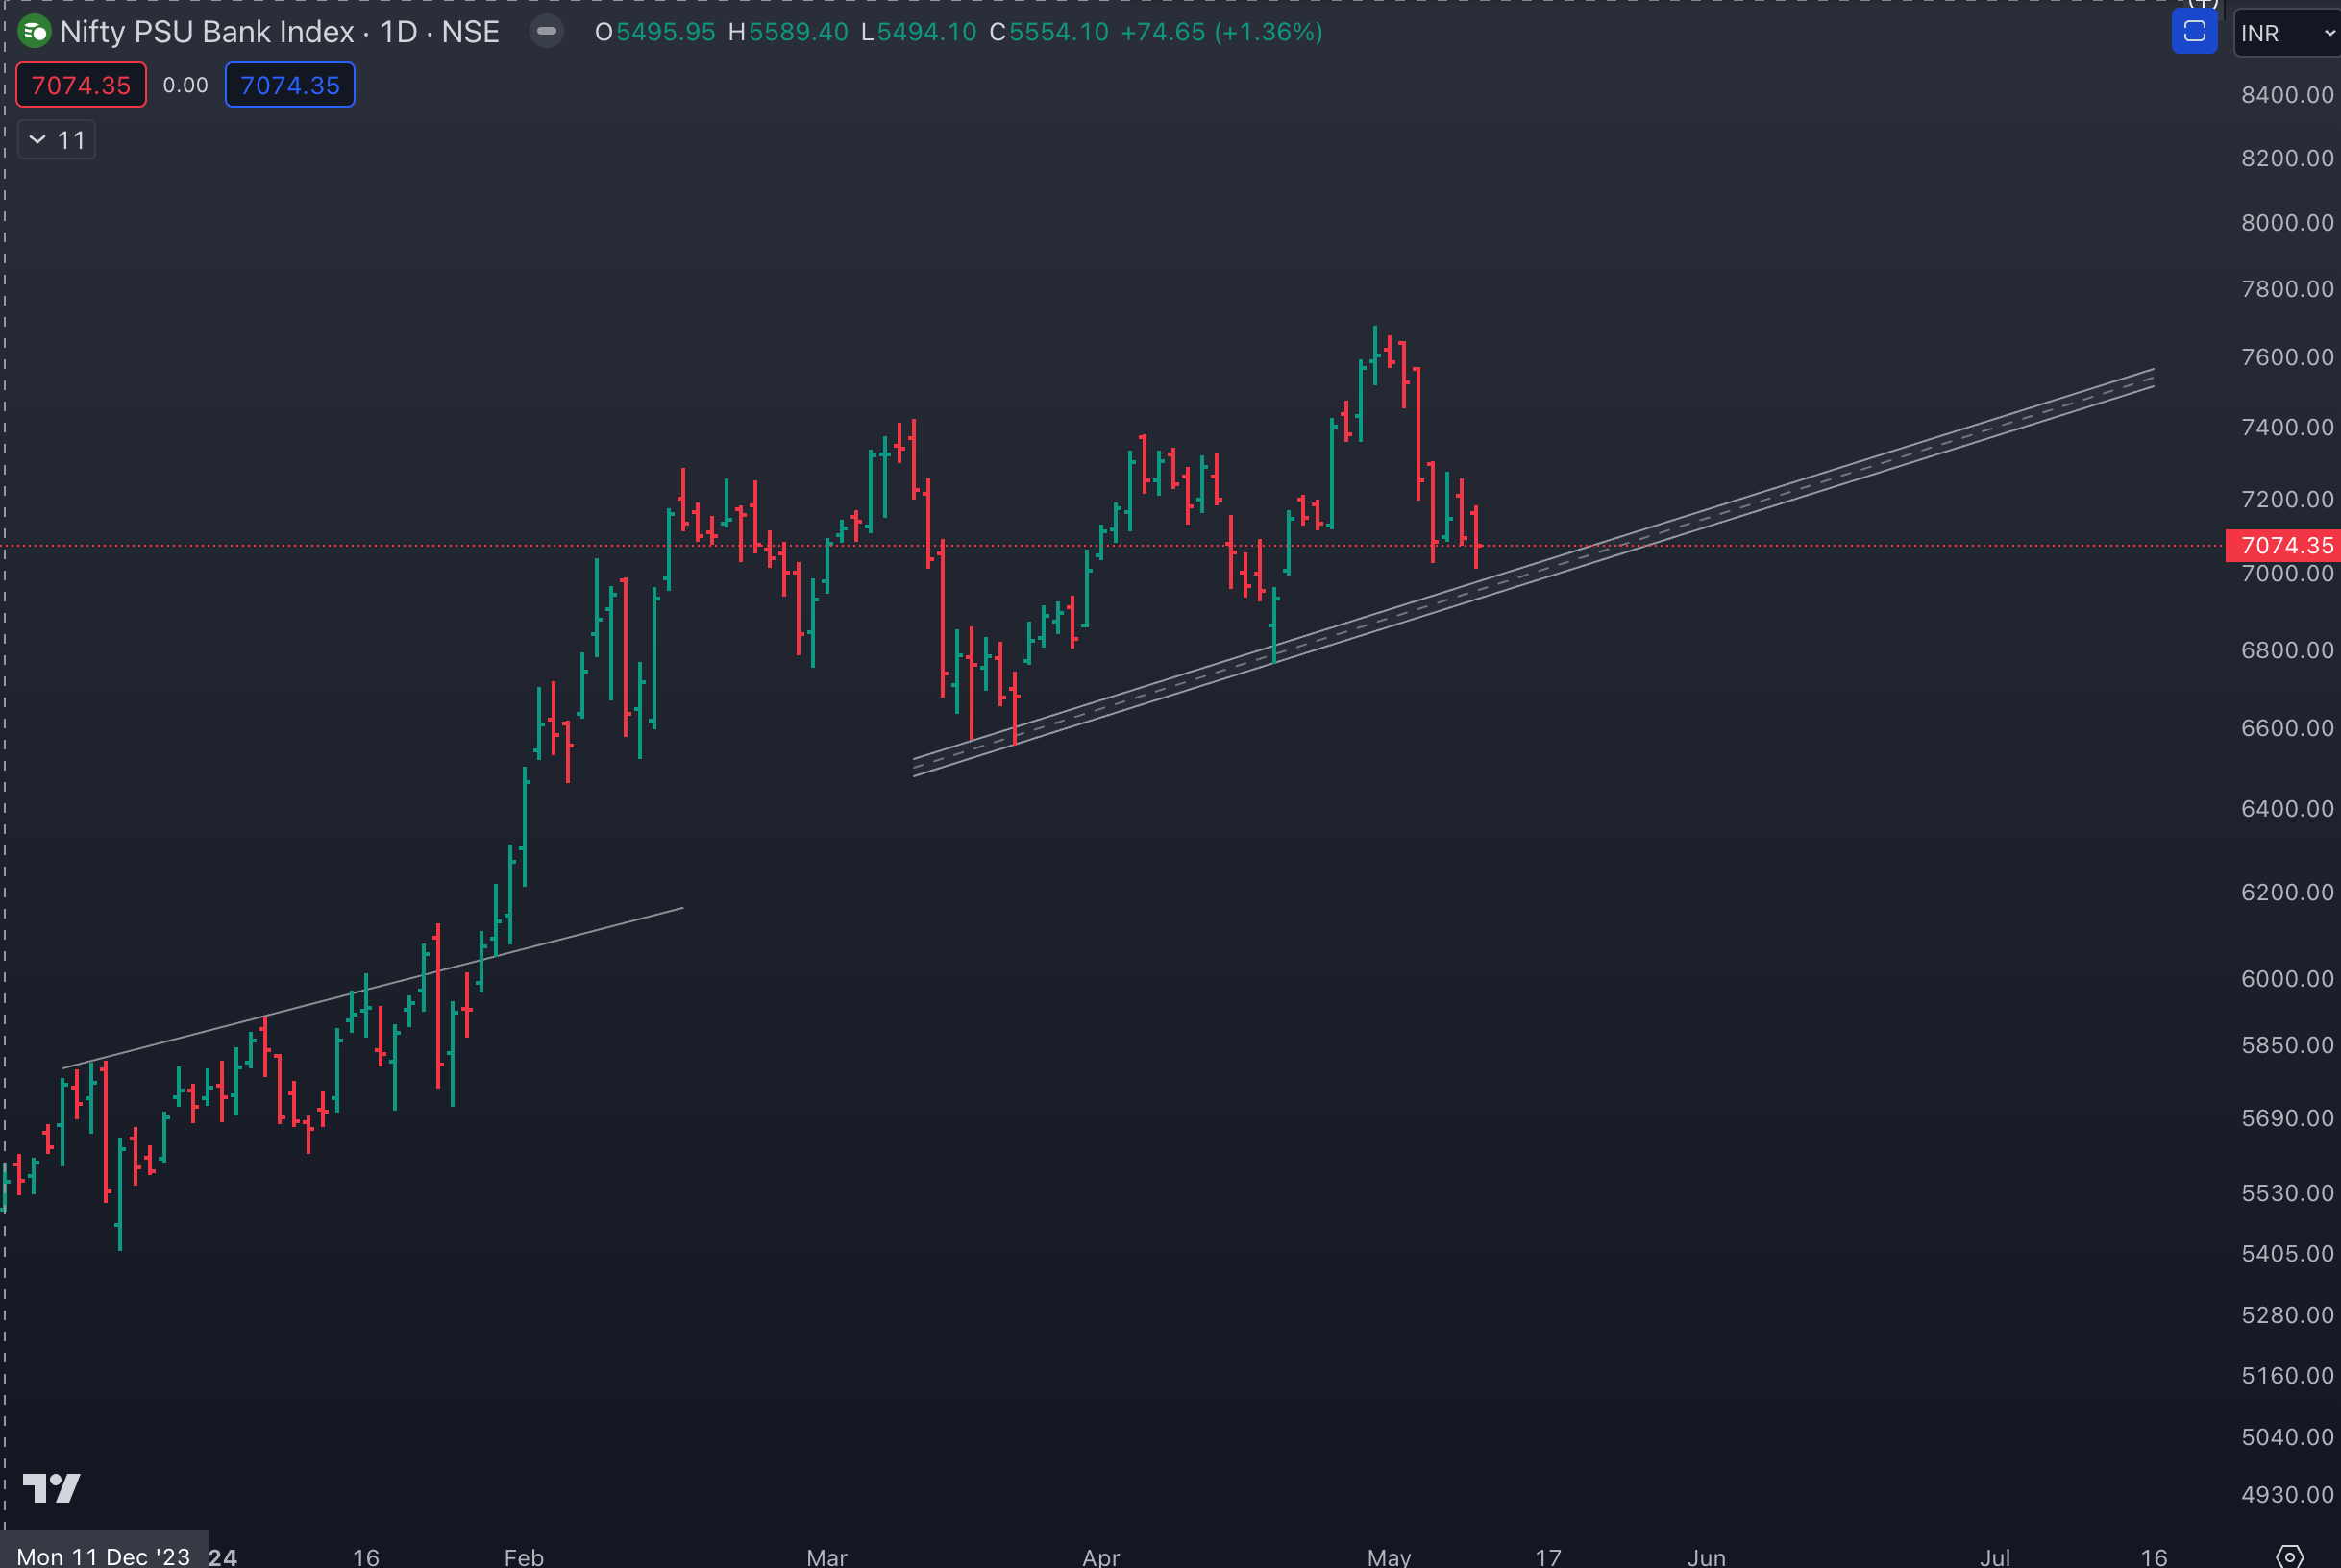Click the 6800.00 price scale label
Screen dimensions: 2341x1568
tap(2287, 650)
